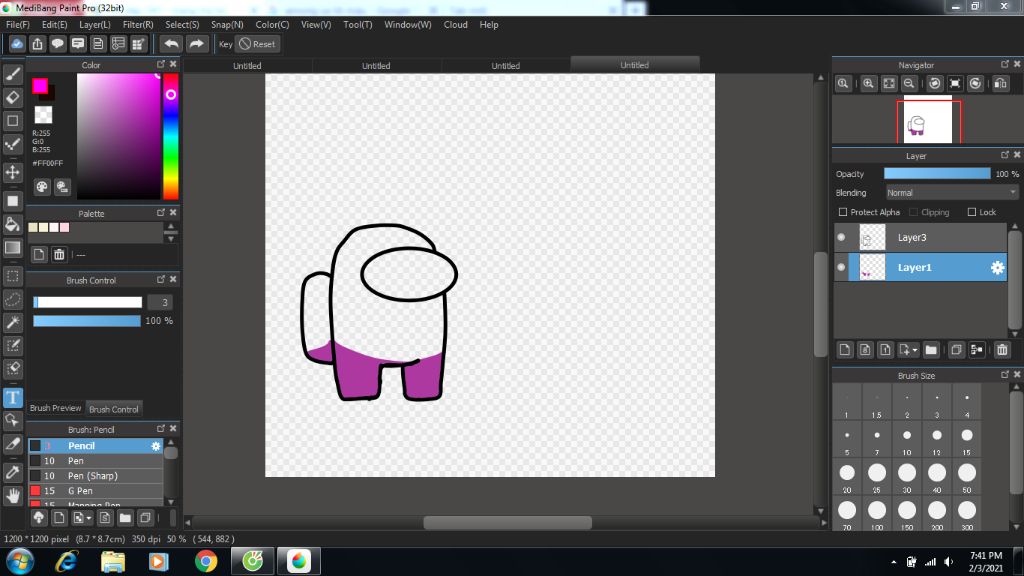Select the Bucket fill tool
Viewport: 1024px width, 576px height.
coord(12,224)
